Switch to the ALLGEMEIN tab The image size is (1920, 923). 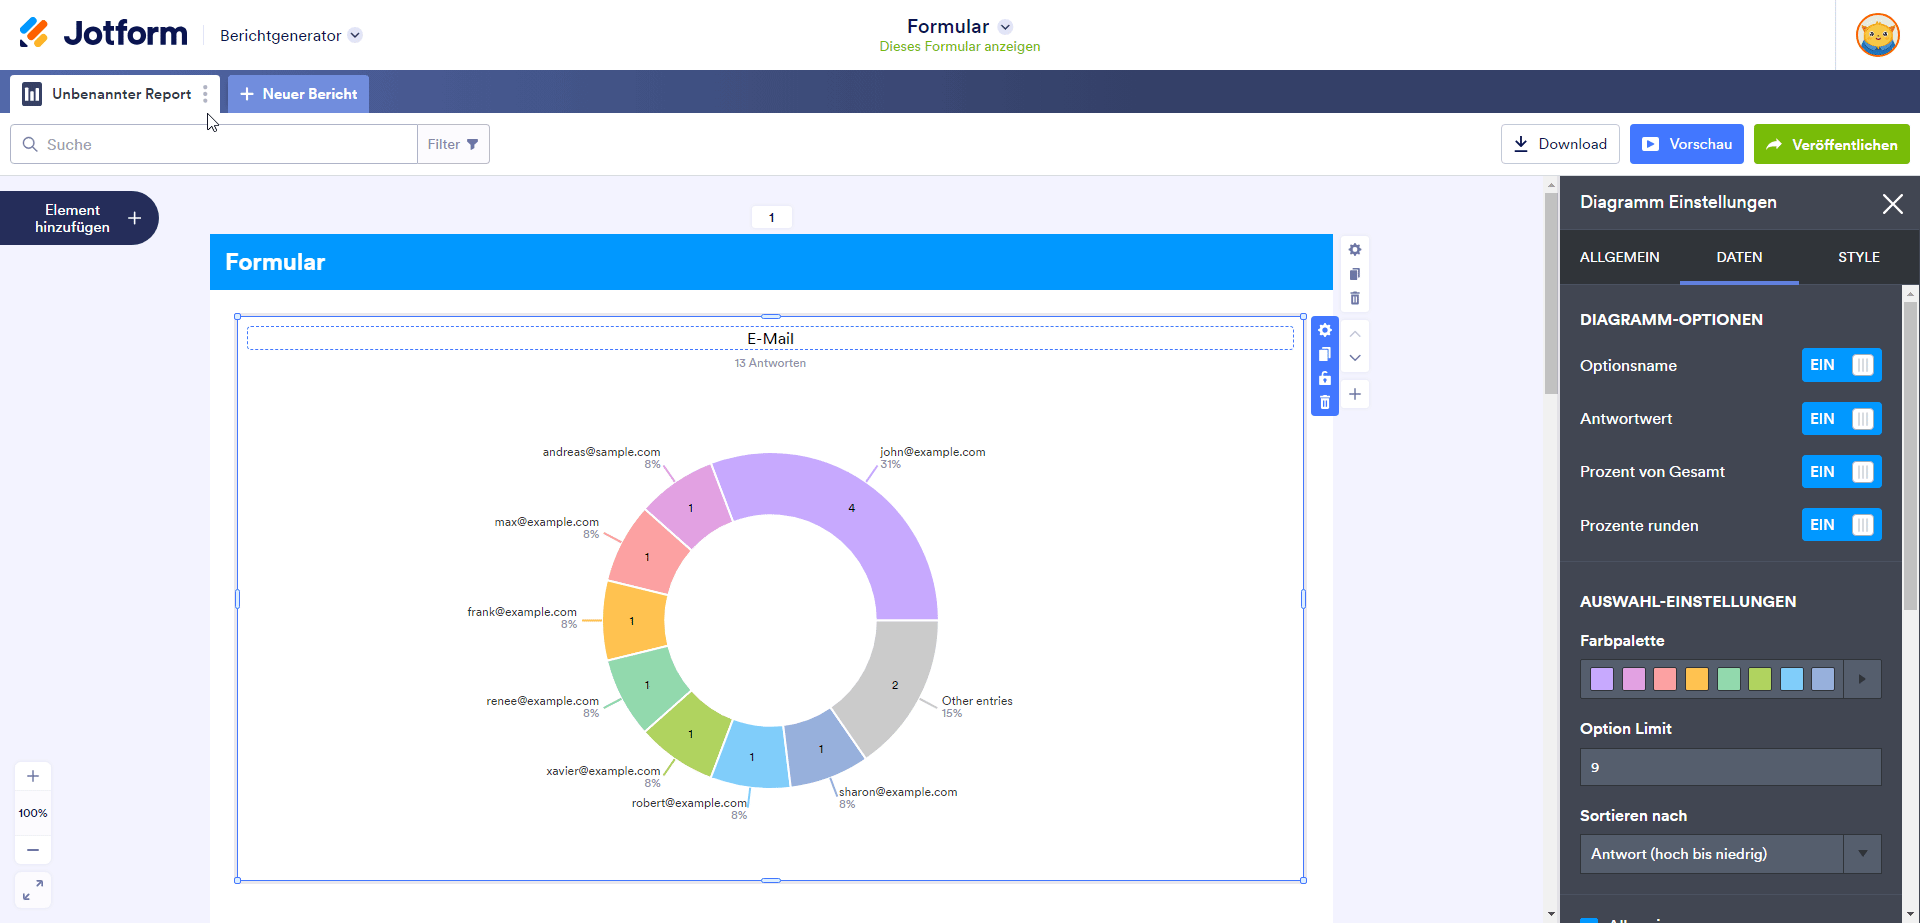click(1619, 257)
